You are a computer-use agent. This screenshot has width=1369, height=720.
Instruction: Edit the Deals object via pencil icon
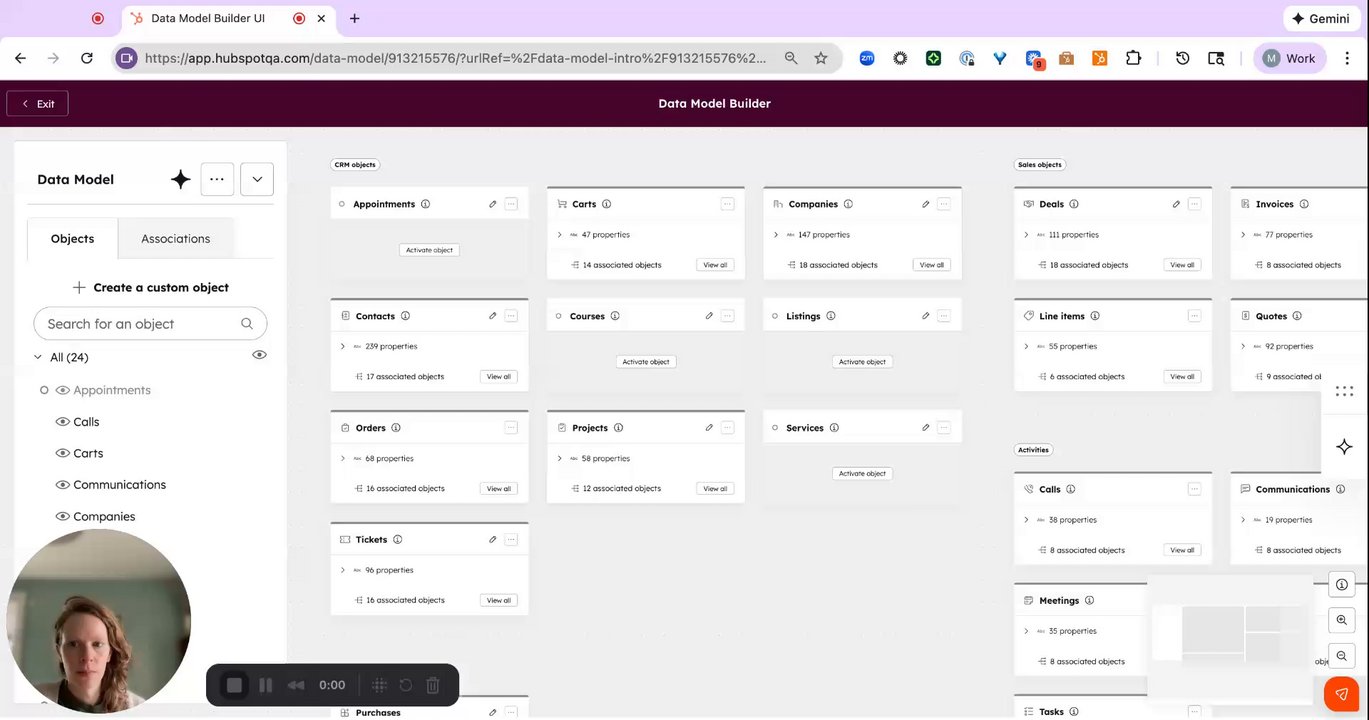(x=1176, y=204)
